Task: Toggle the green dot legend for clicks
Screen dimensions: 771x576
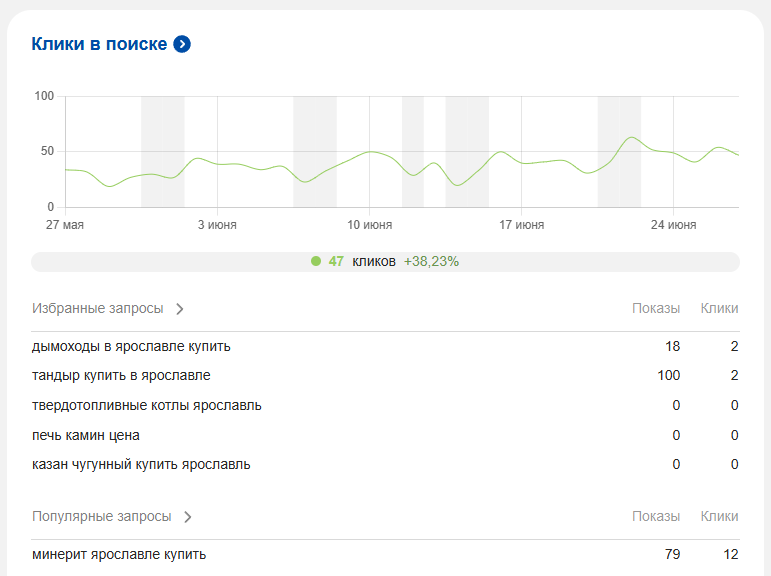Action: pyautogui.click(x=316, y=261)
